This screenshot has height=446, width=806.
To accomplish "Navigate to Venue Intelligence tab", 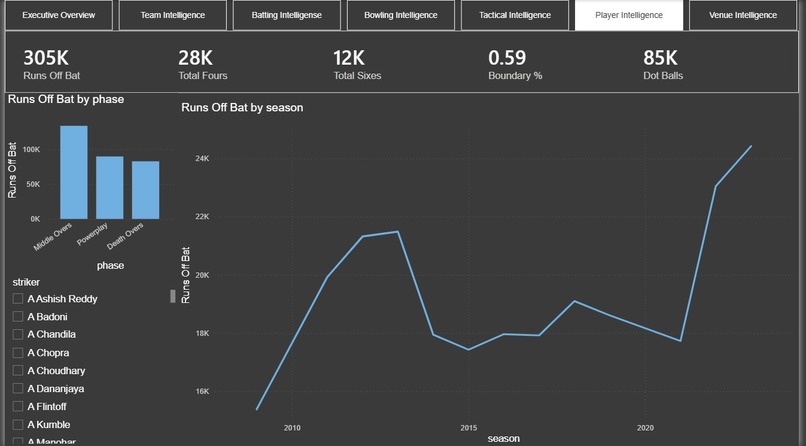I will point(743,15).
